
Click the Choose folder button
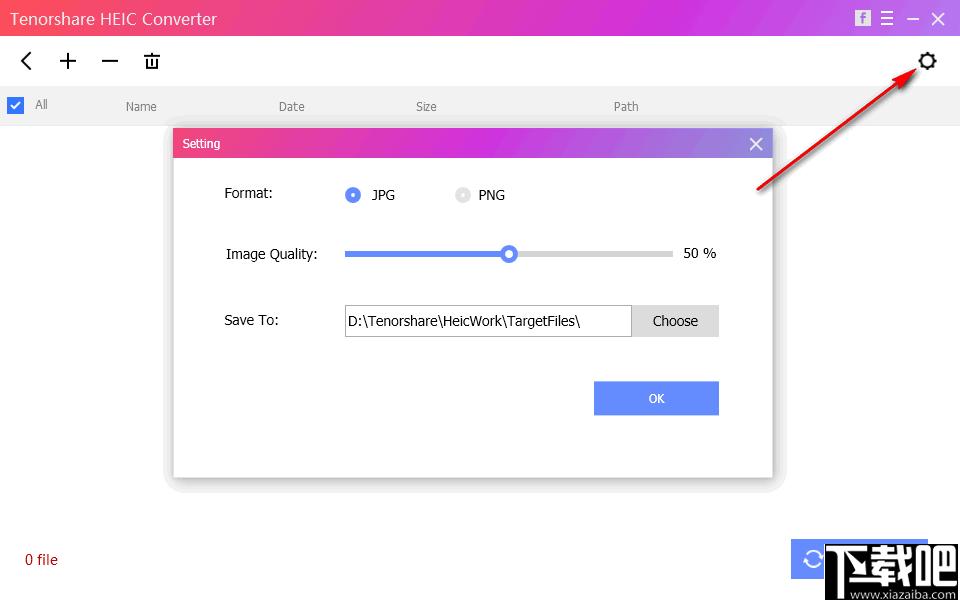click(675, 321)
